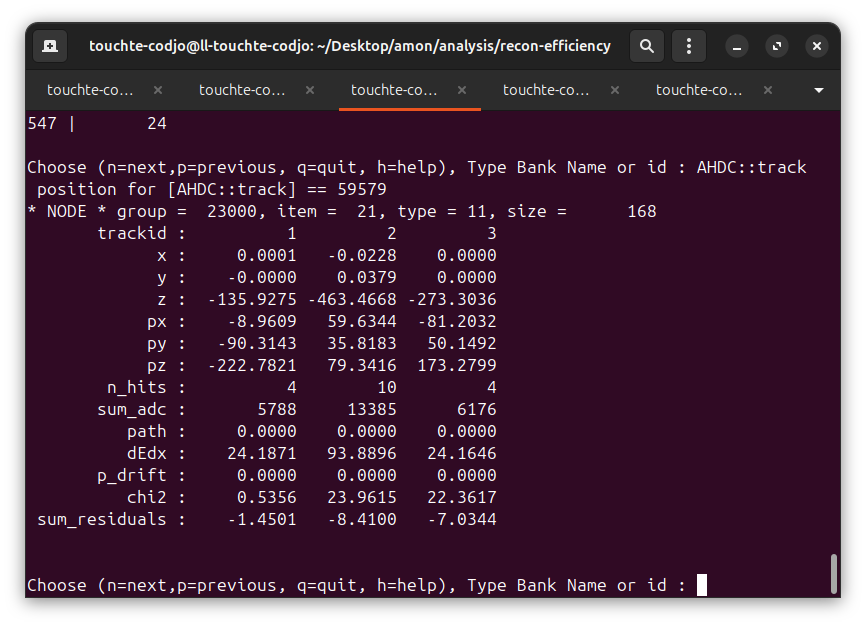Close the second terminal tab
Viewport: 866px width, 626px height.
(x=310, y=90)
